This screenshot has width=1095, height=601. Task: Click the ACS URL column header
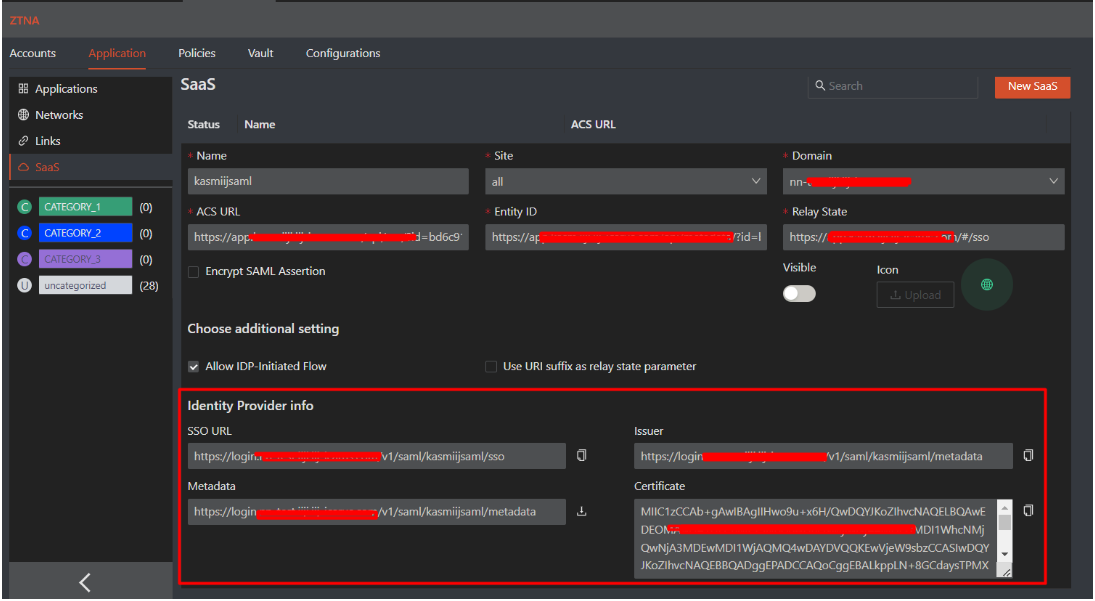593,124
